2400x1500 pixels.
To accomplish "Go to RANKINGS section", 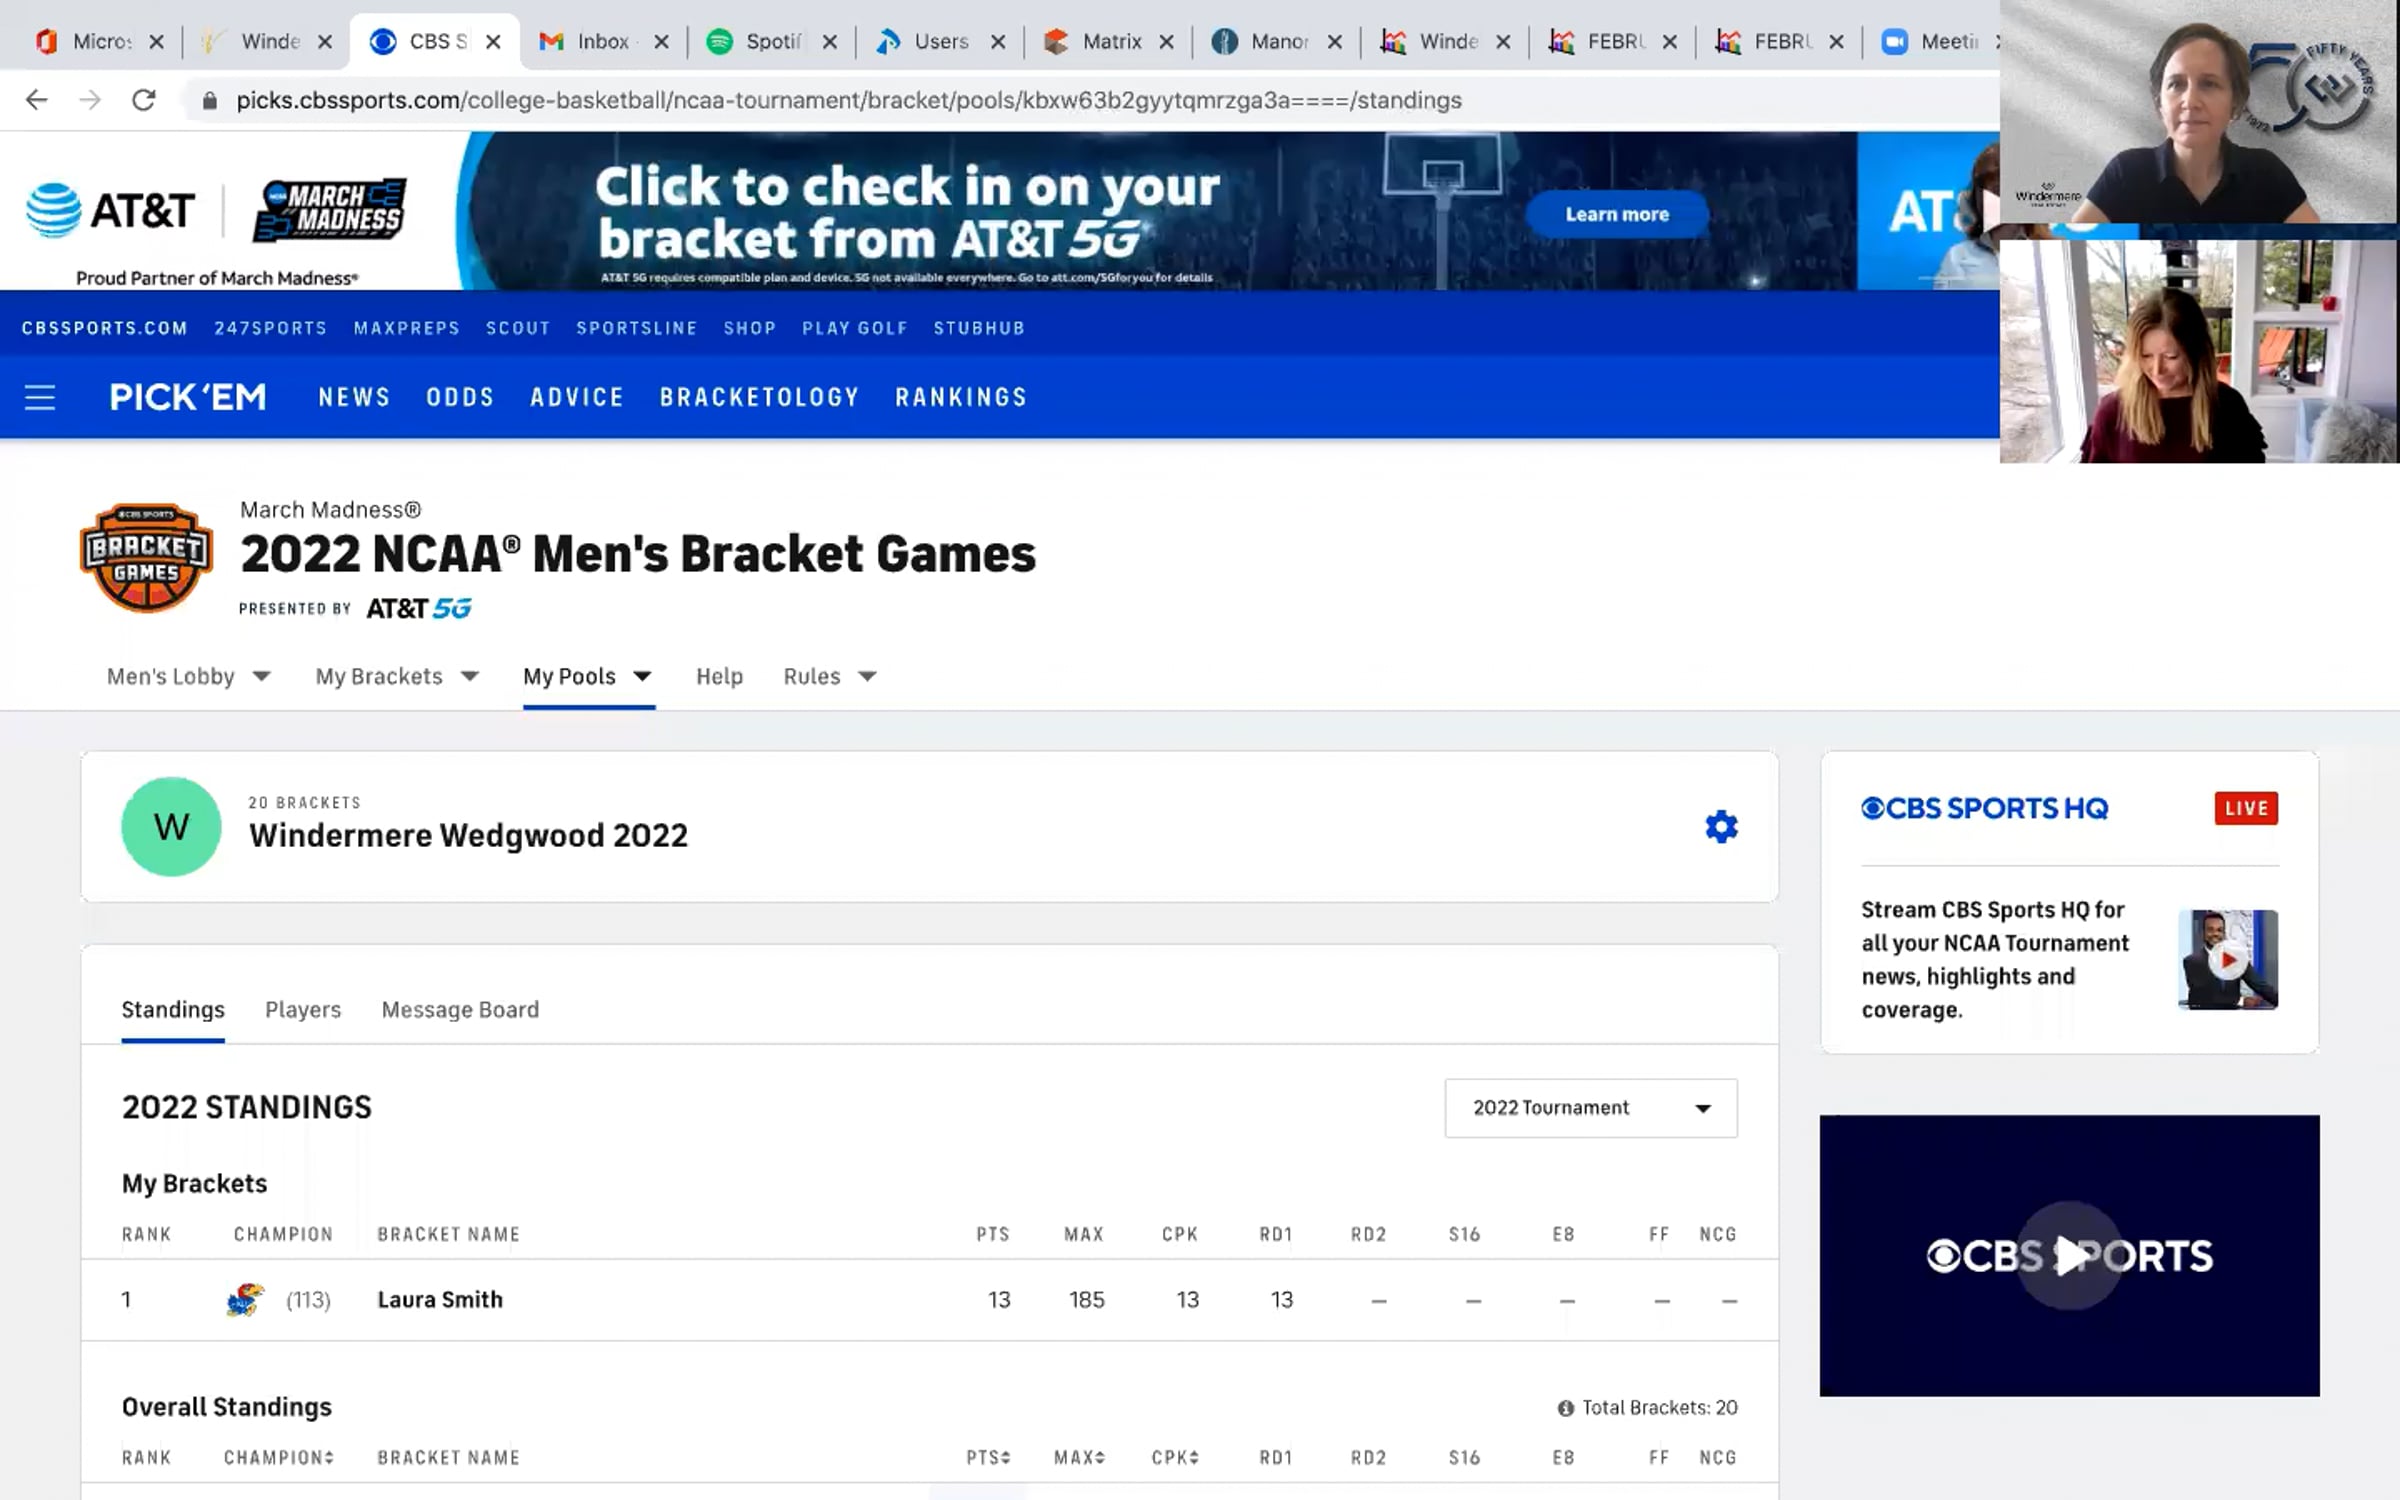I will coord(961,397).
